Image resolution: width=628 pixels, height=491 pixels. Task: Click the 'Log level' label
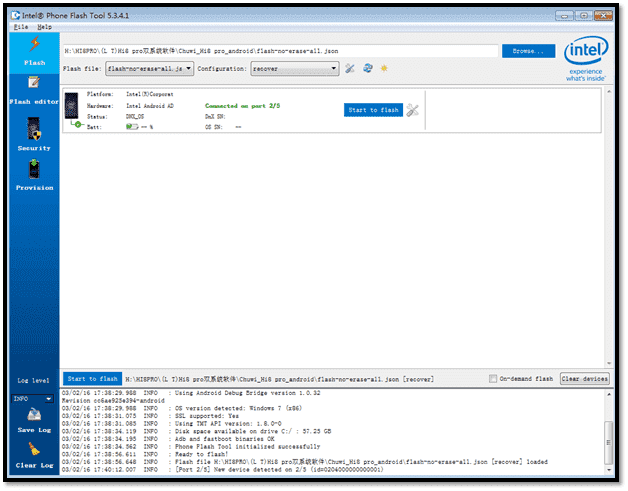[33, 380]
